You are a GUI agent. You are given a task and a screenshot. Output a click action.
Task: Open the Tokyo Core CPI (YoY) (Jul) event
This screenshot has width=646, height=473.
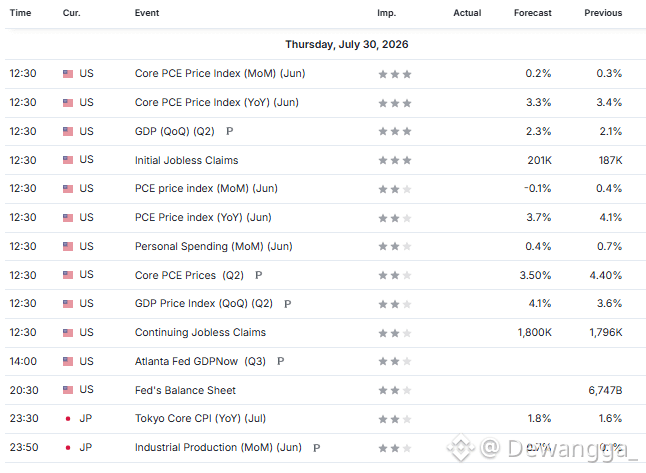coord(200,418)
